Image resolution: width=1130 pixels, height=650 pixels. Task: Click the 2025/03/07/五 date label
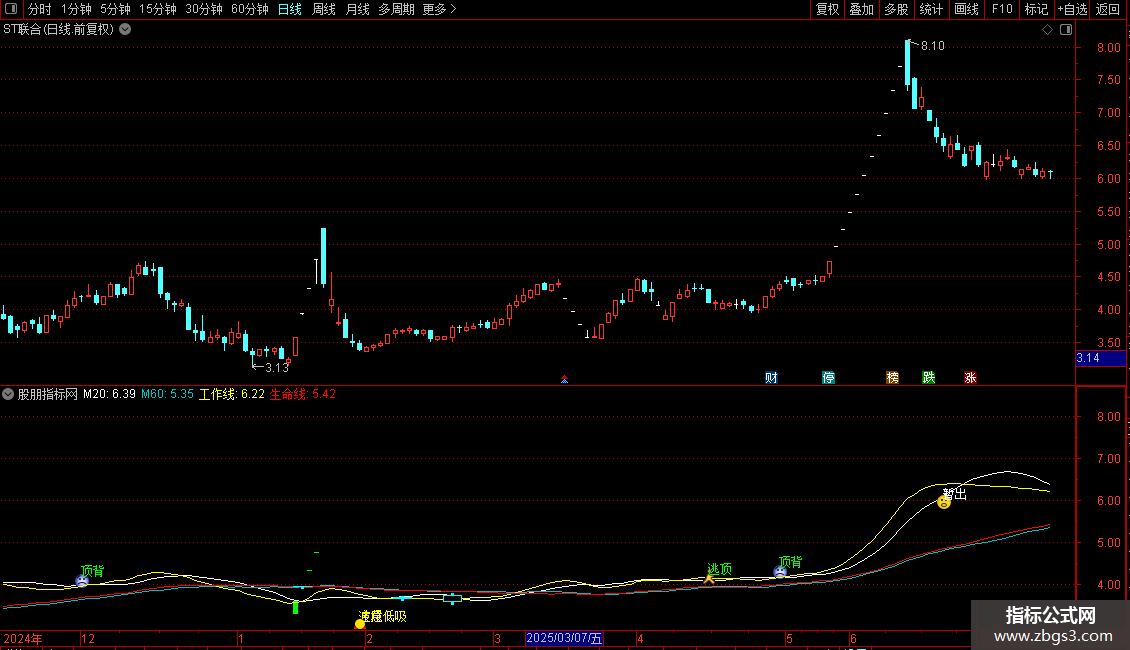coord(564,638)
